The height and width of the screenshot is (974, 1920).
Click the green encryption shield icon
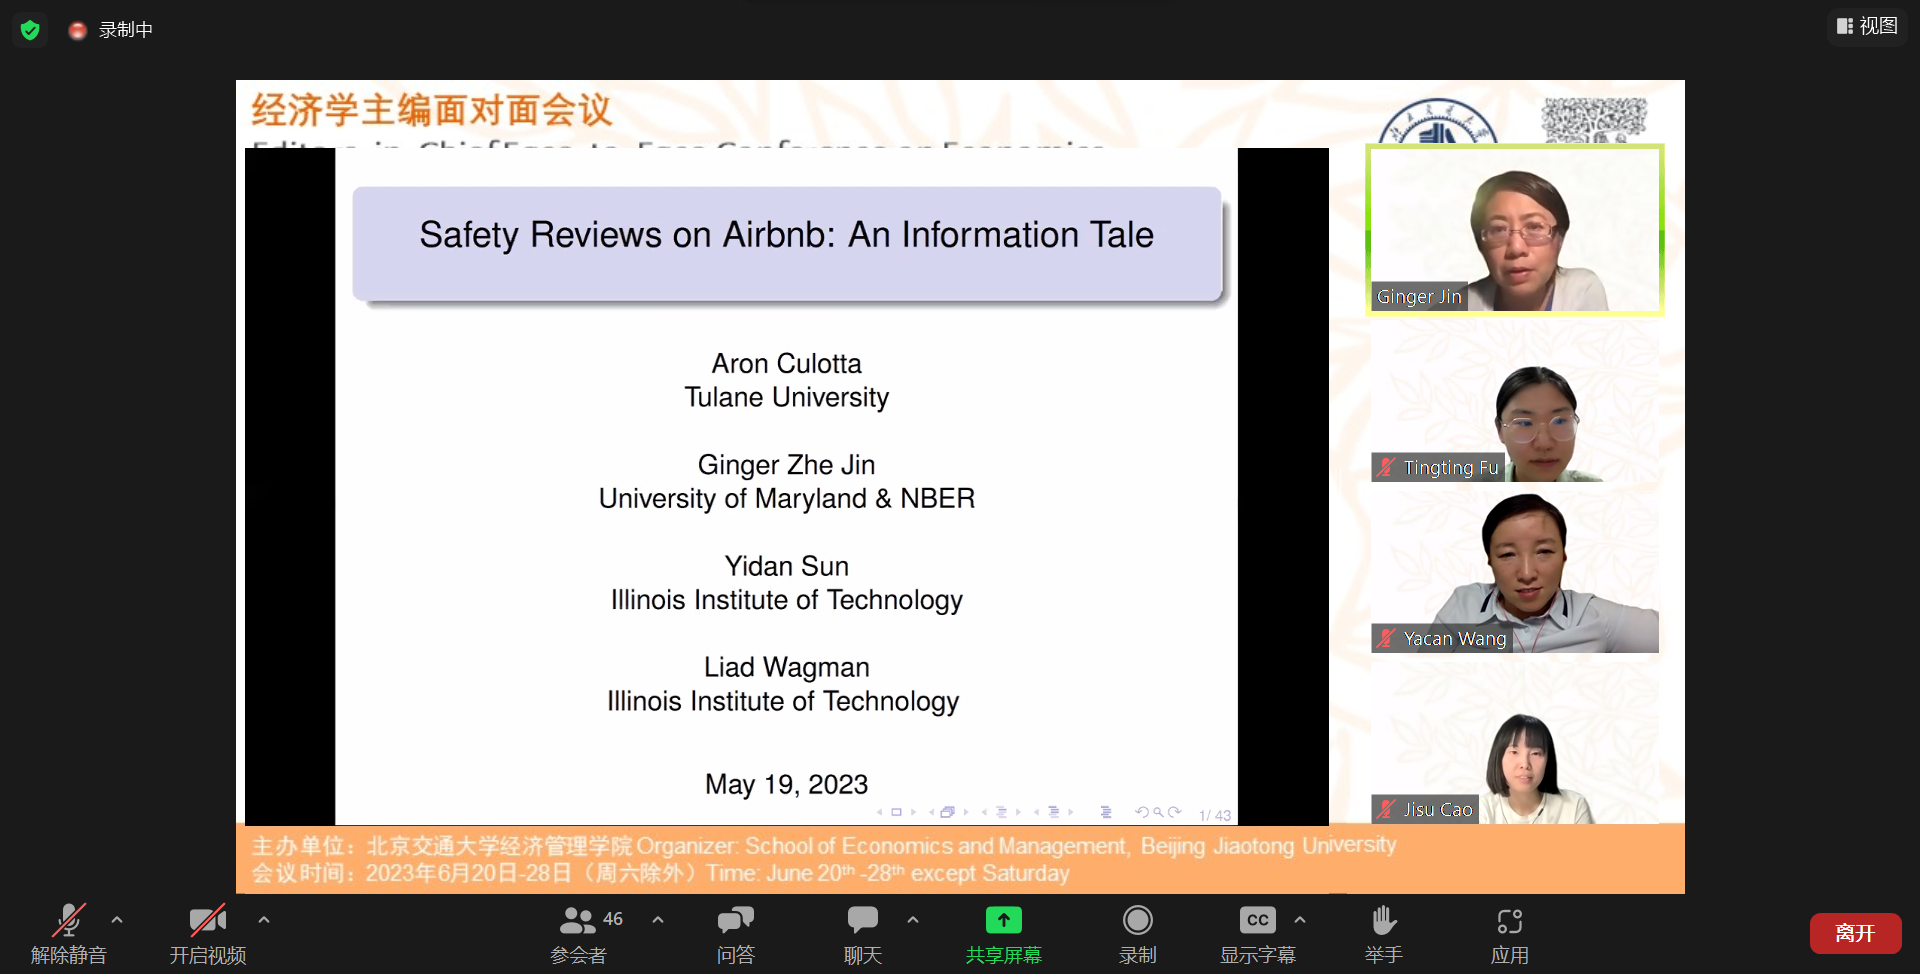tap(30, 30)
